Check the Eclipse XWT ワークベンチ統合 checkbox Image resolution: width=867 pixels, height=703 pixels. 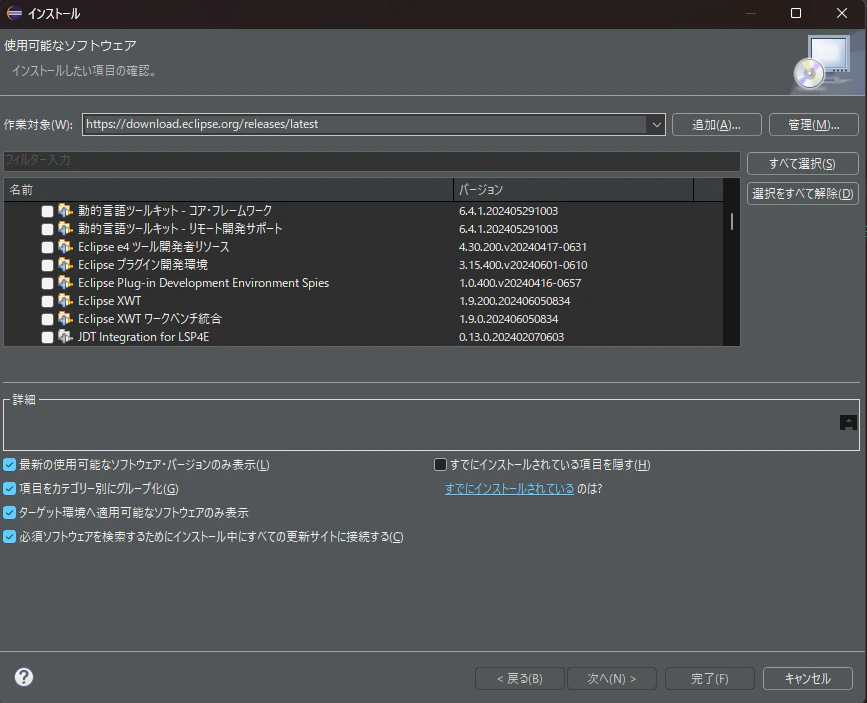click(x=48, y=319)
